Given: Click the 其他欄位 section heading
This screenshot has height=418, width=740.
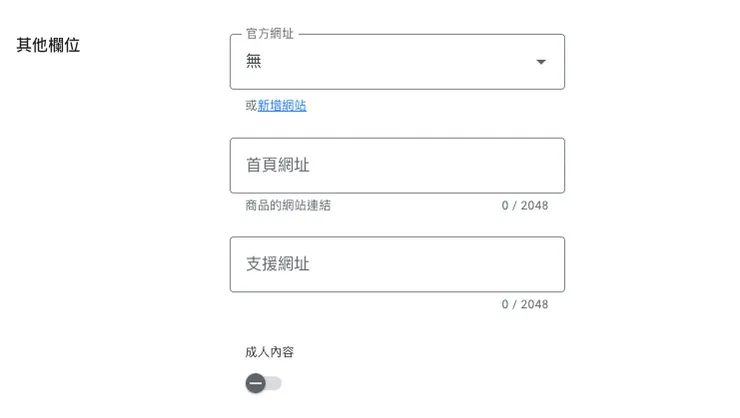Looking at the screenshot, I should click(x=48, y=45).
